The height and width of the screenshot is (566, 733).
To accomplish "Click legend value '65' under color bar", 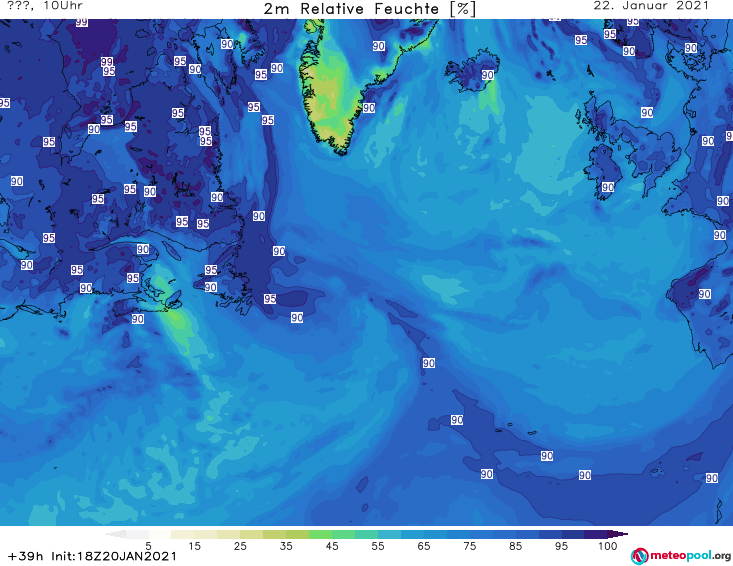I will point(424,545).
